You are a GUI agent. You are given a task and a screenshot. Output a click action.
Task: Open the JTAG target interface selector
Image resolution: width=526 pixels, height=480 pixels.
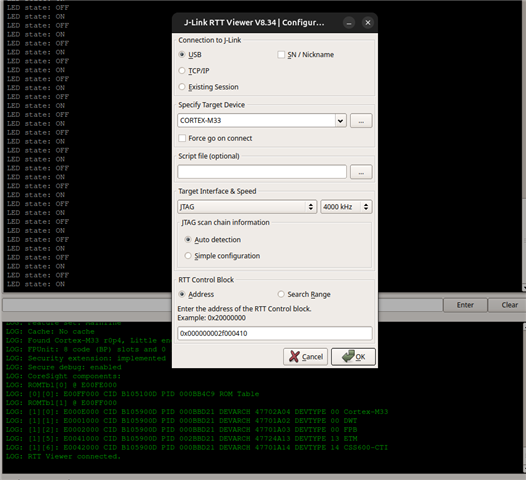click(247, 207)
